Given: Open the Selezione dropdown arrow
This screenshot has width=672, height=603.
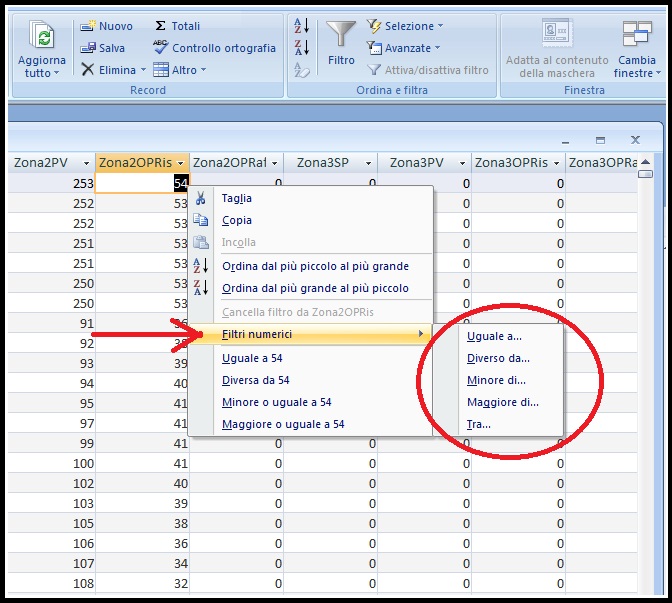Looking at the screenshot, I should tap(440, 26).
